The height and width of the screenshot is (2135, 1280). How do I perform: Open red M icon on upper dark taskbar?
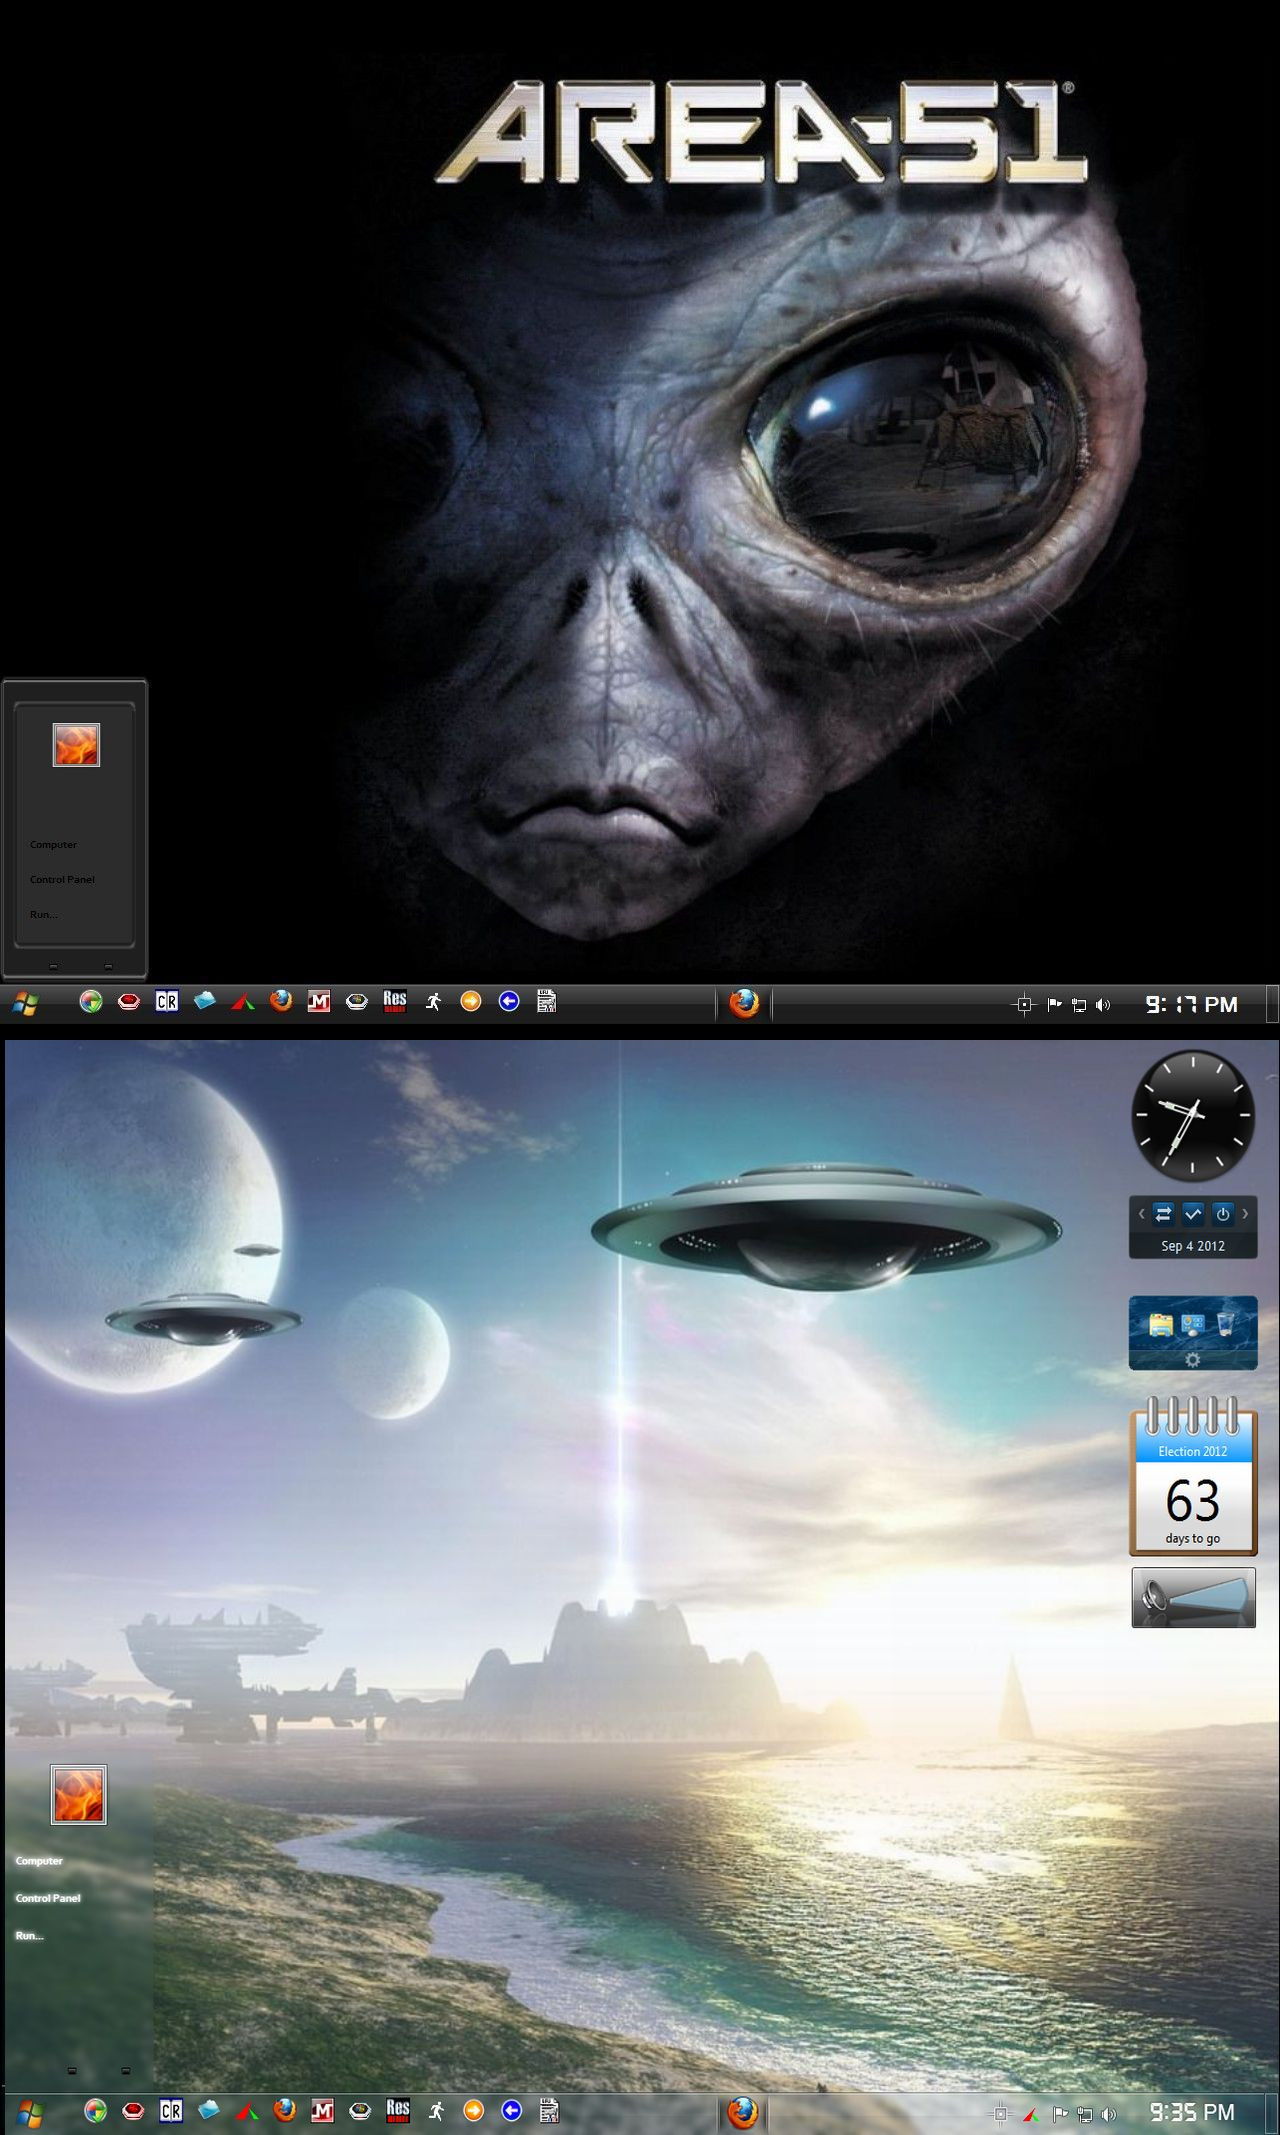(x=319, y=1001)
